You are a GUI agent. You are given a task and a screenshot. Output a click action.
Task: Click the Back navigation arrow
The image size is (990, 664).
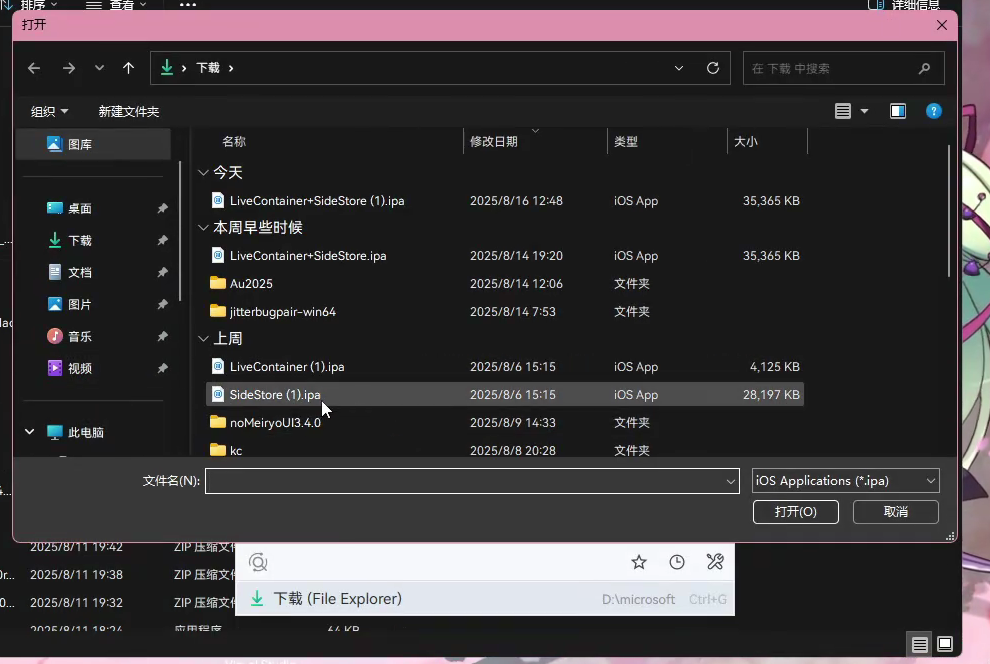[34, 68]
